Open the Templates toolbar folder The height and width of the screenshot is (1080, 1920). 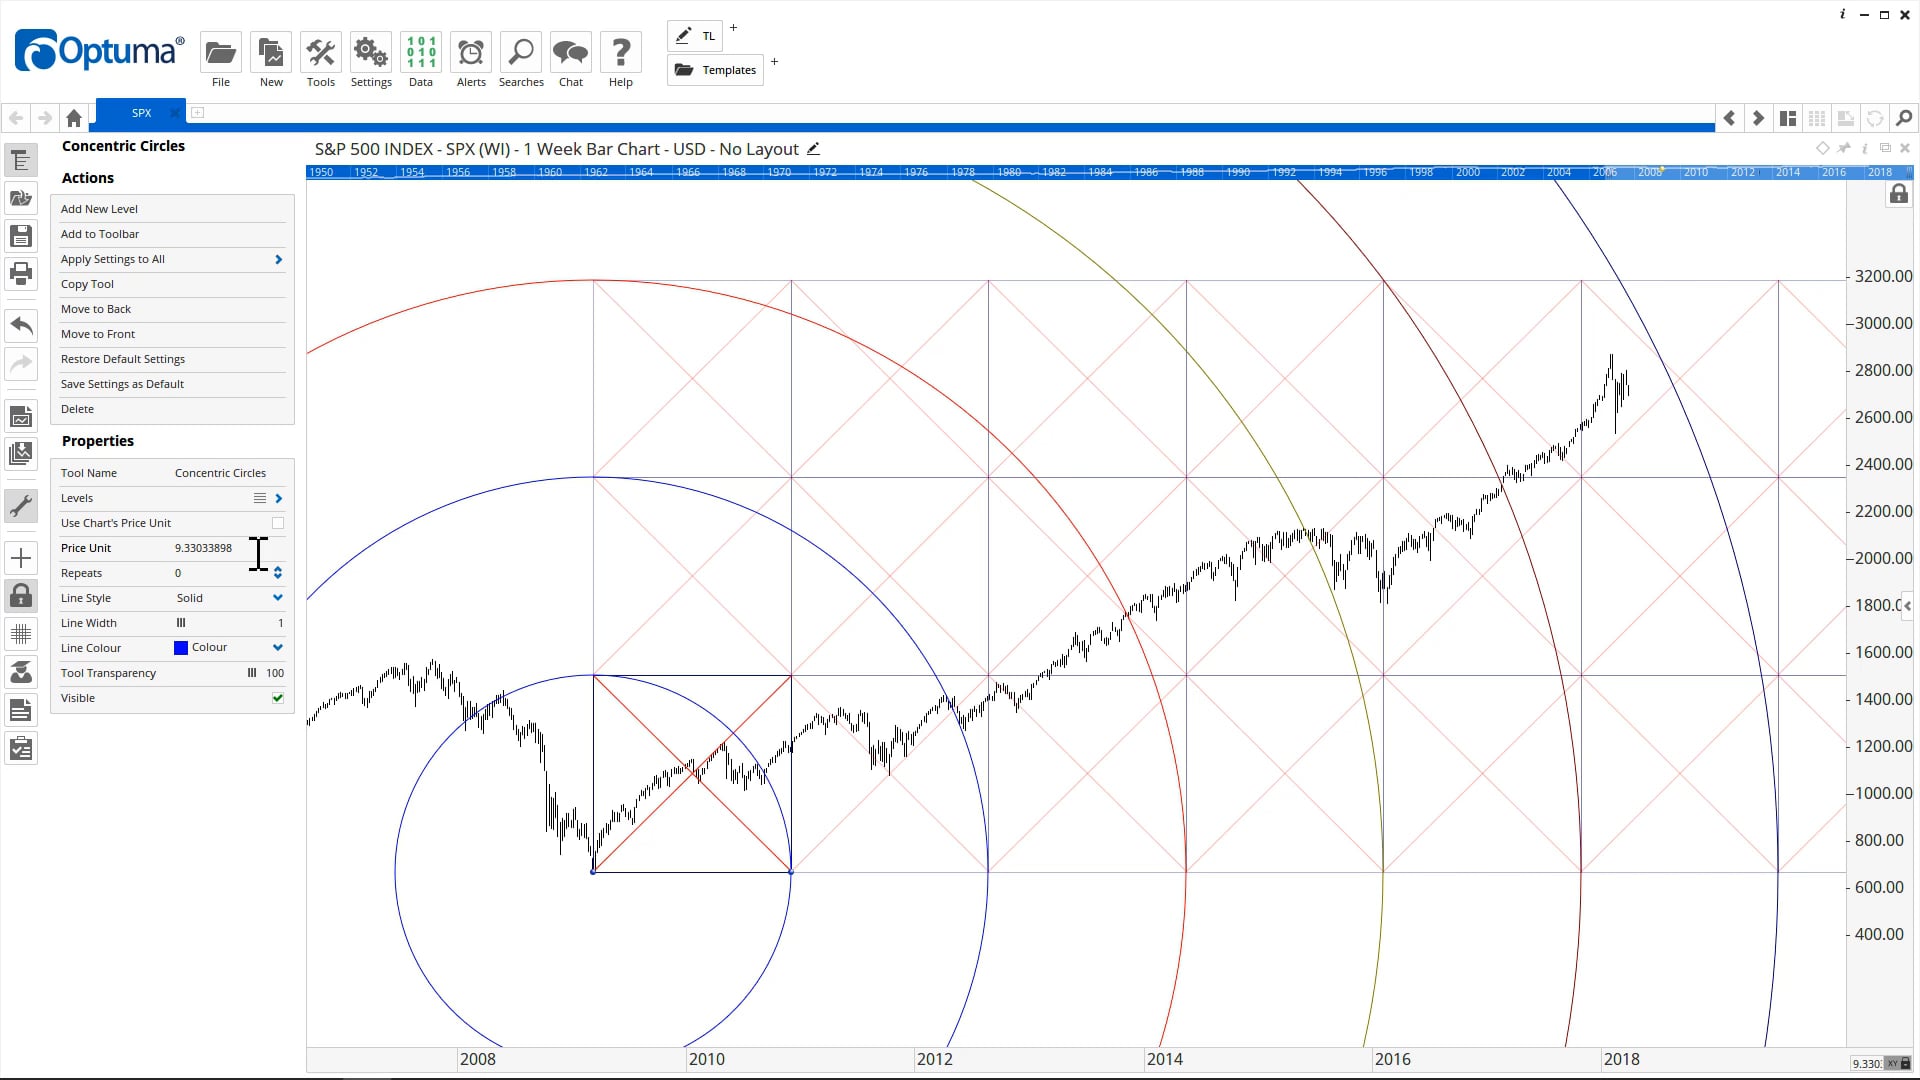click(x=715, y=70)
